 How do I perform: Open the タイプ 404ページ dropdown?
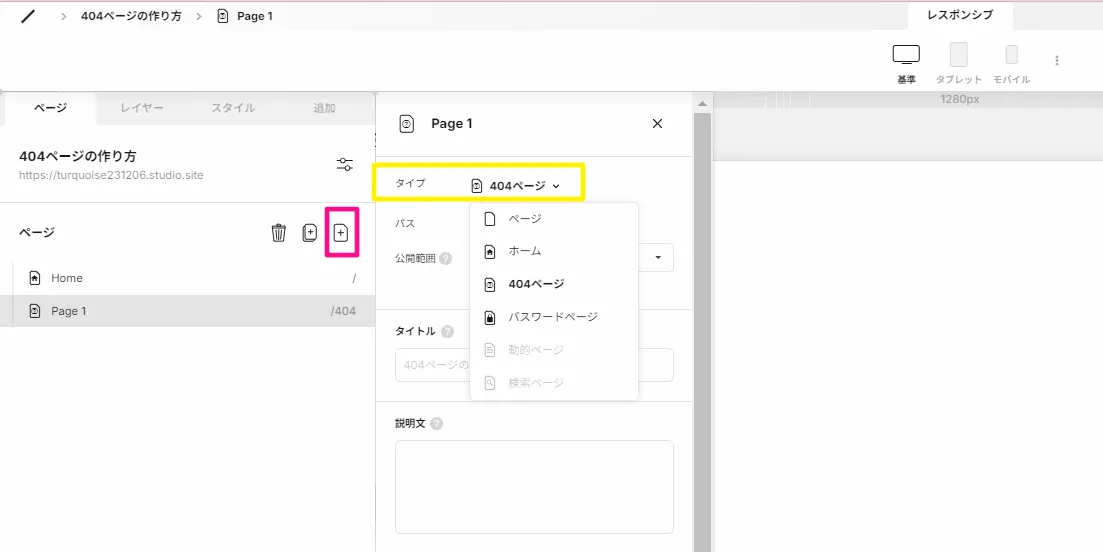click(x=516, y=186)
